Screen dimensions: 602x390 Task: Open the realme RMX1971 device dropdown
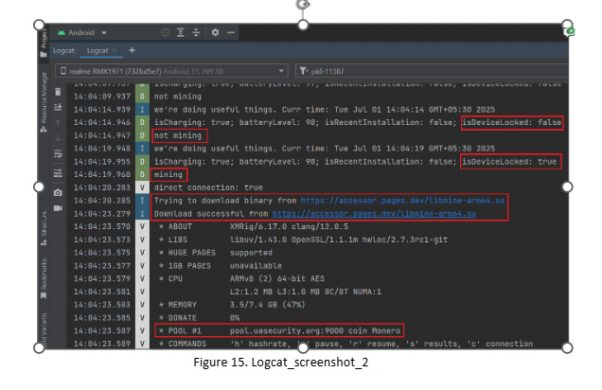[172, 71]
